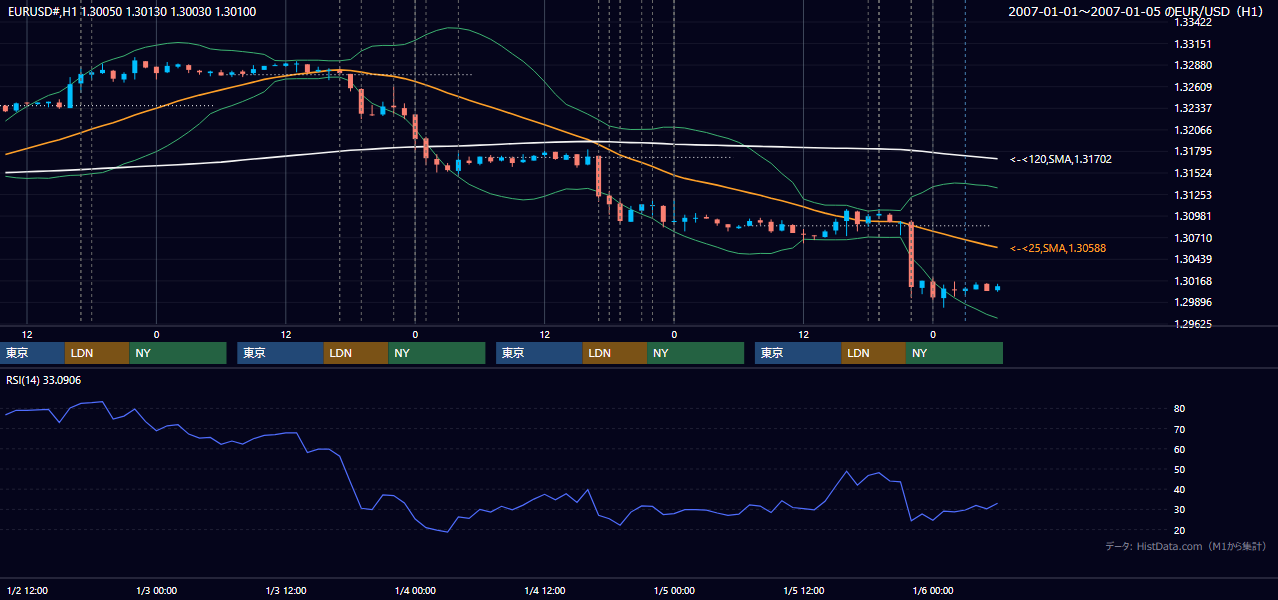Click price axis value 1.30710
This screenshot has width=1278, height=600.
click(x=1193, y=238)
